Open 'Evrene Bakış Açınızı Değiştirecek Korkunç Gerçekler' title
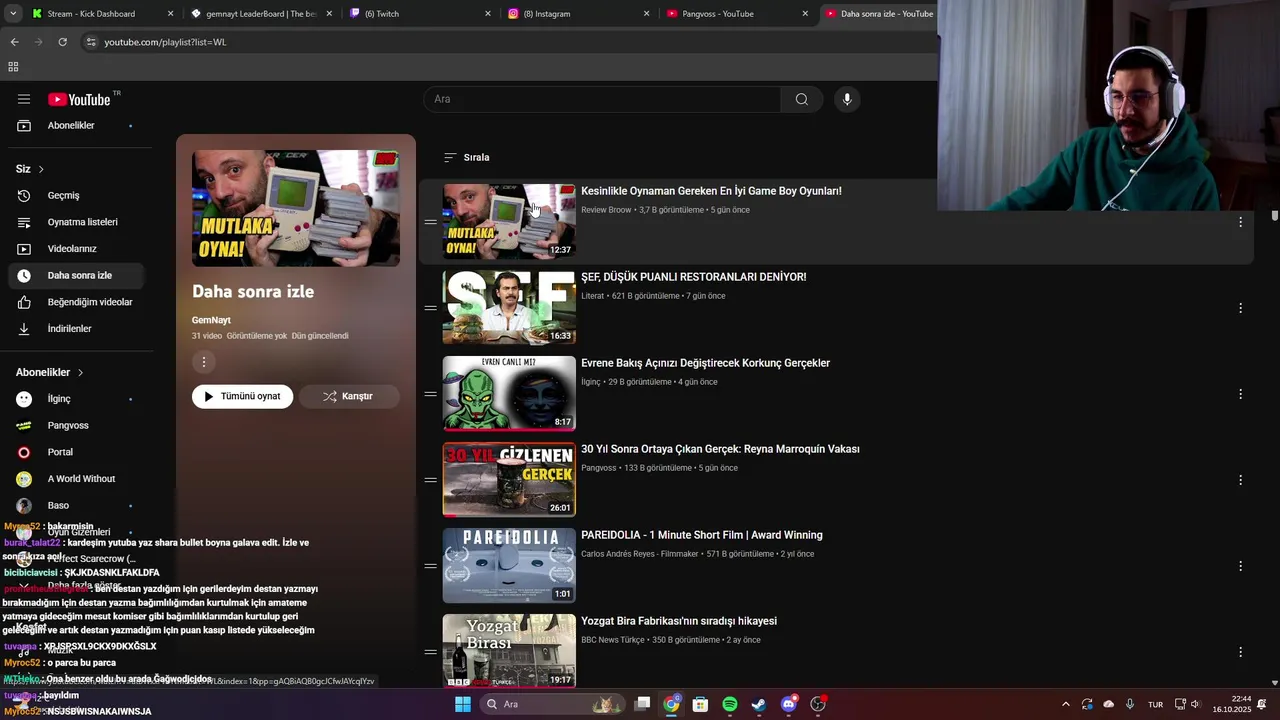The height and width of the screenshot is (720, 1280). [705, 363]
